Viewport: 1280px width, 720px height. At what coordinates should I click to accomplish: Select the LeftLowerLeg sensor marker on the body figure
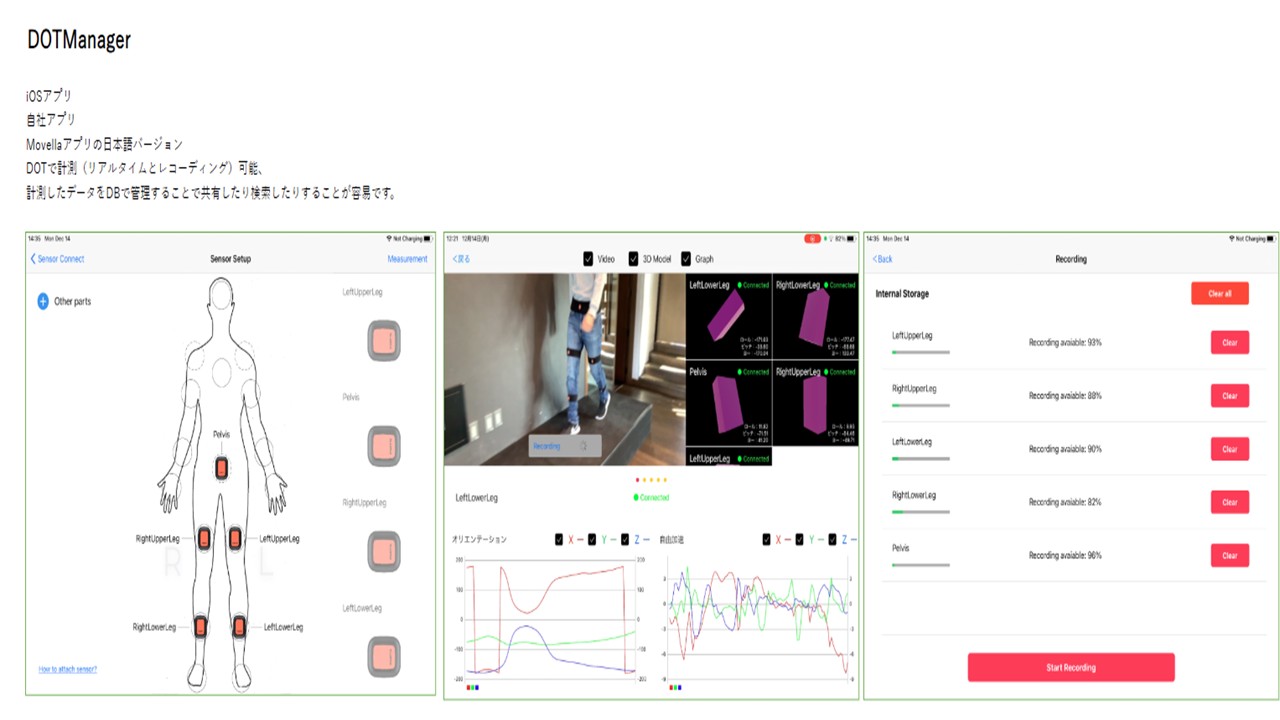point(239,627)
